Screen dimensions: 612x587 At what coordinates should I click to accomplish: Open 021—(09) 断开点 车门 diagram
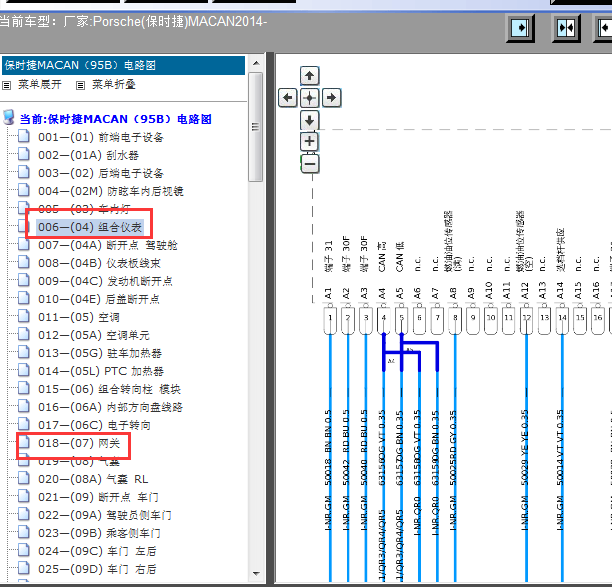pos(98,497)
